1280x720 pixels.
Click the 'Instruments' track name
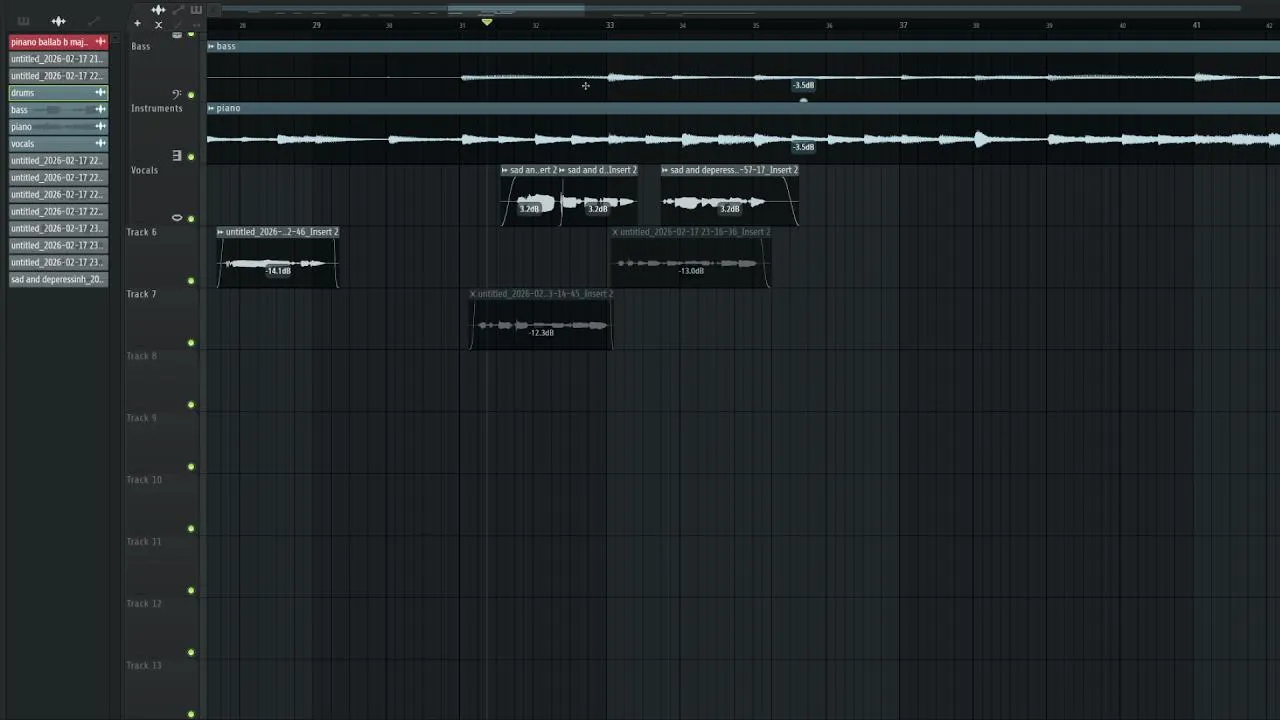click(x=156, y=108)
